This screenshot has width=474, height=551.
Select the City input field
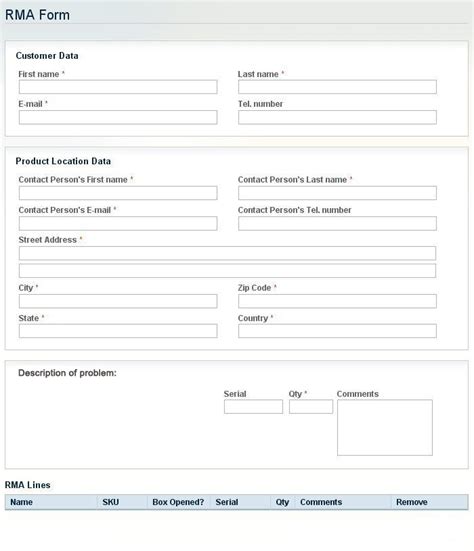[118, 301]
